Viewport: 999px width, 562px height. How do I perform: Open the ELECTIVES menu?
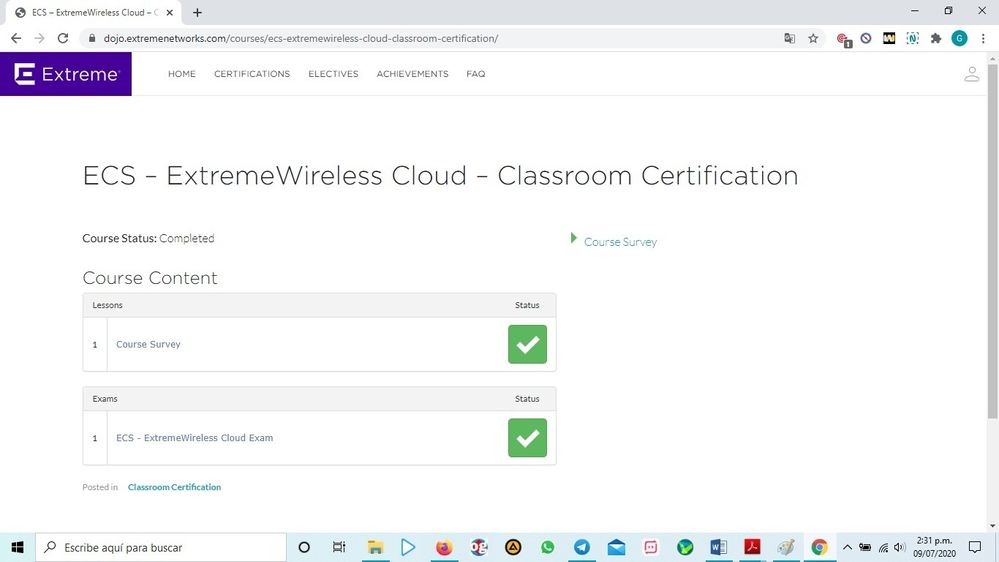[333, 74]
